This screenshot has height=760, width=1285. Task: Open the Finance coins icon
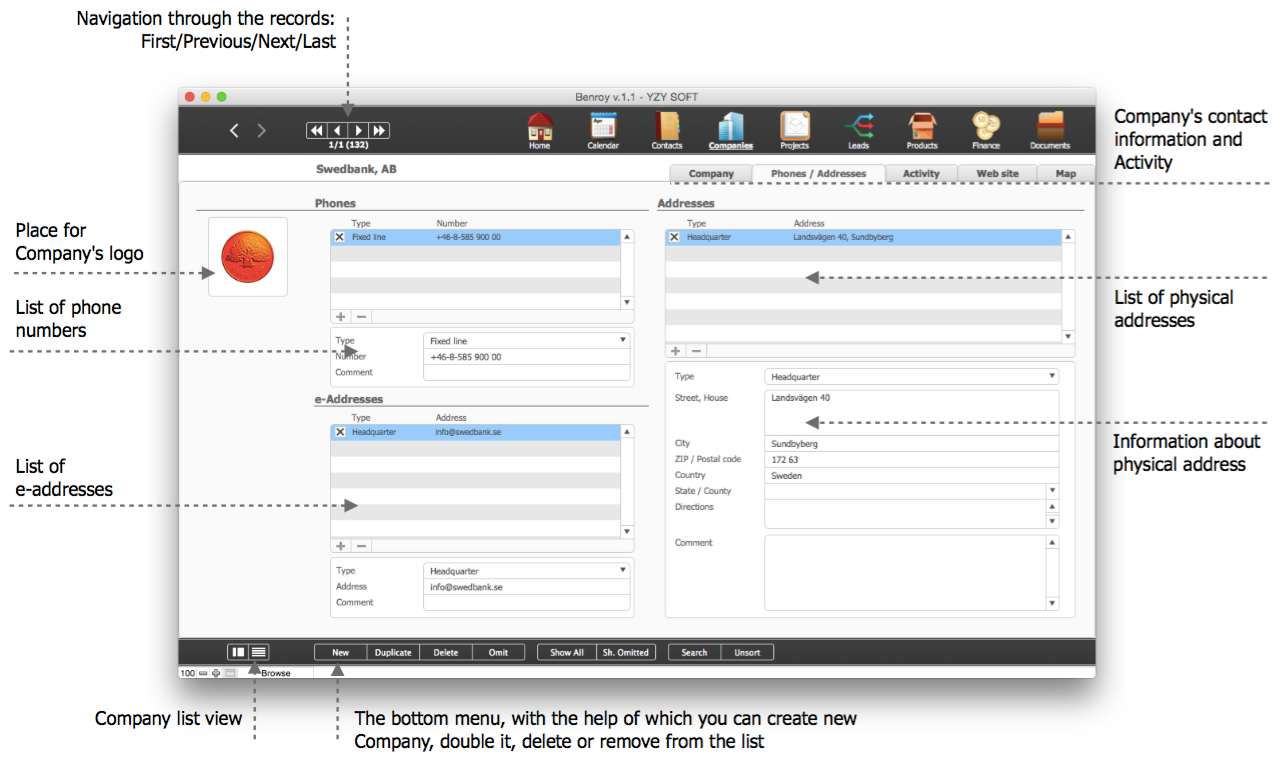(x=986, y=127)
